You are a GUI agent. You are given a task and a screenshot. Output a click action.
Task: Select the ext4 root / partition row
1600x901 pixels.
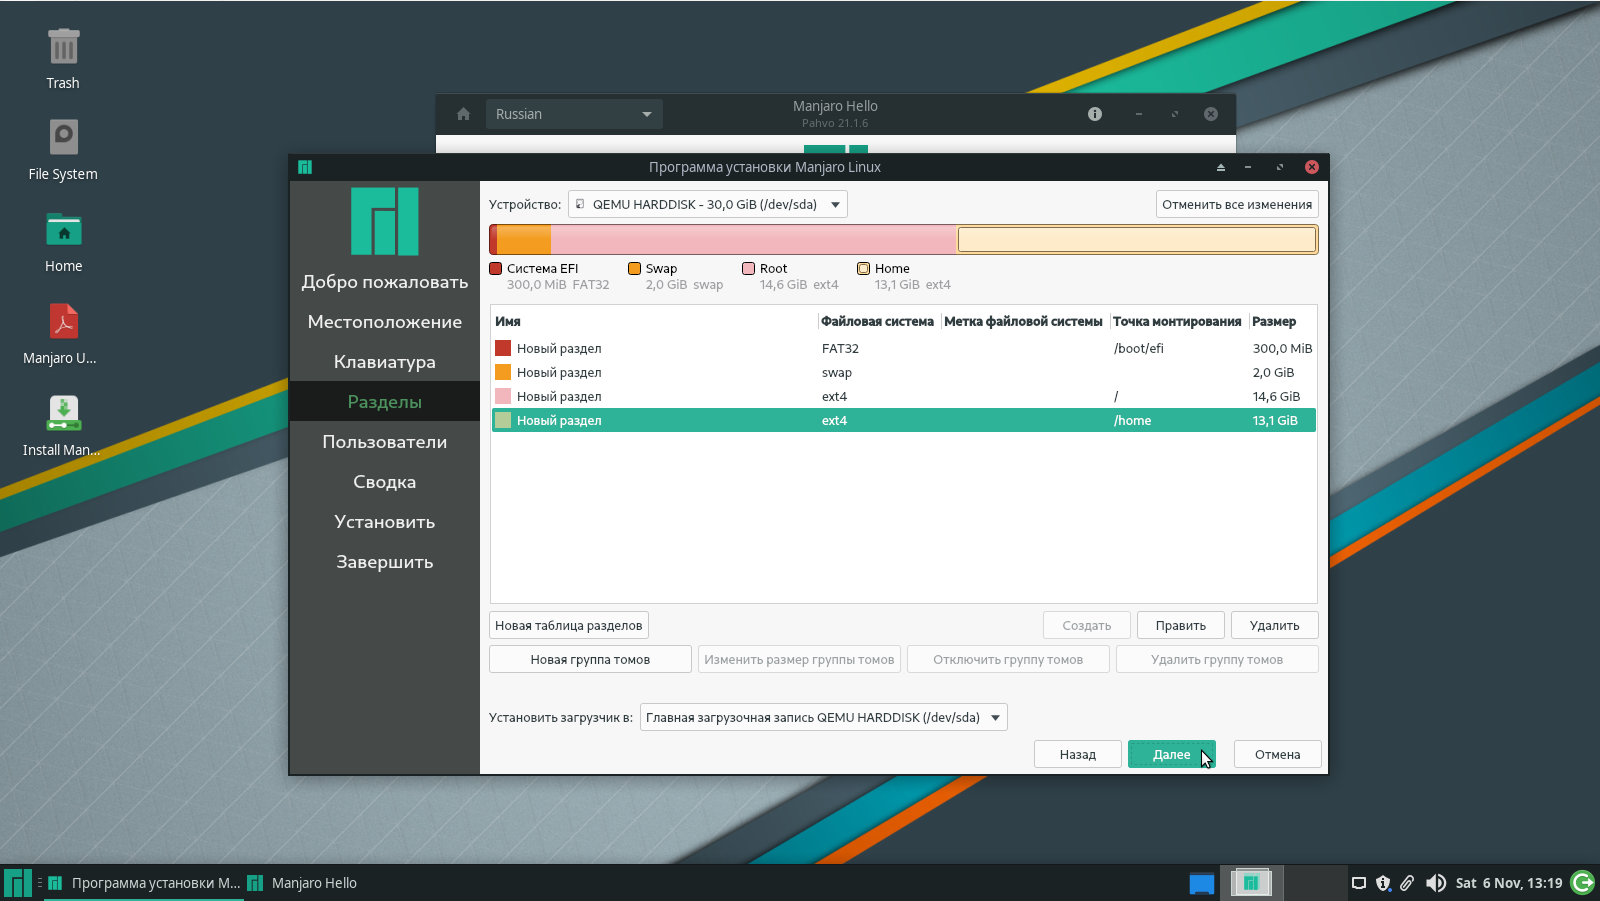pos(903,396)
